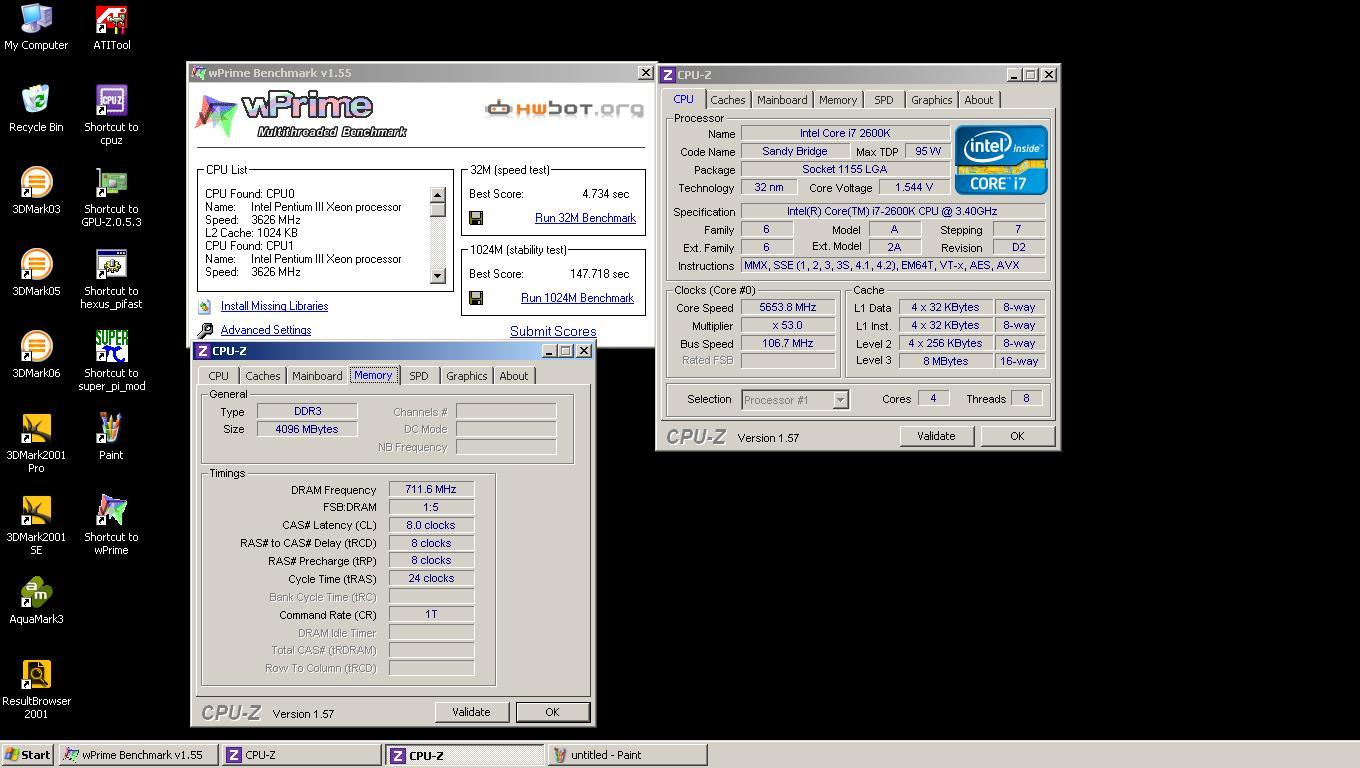Image resolution: width=1360 pixels, height=768 pixels.
Task: Switch to the first CPU-Z taskbar button
Action: coord(301,755)
